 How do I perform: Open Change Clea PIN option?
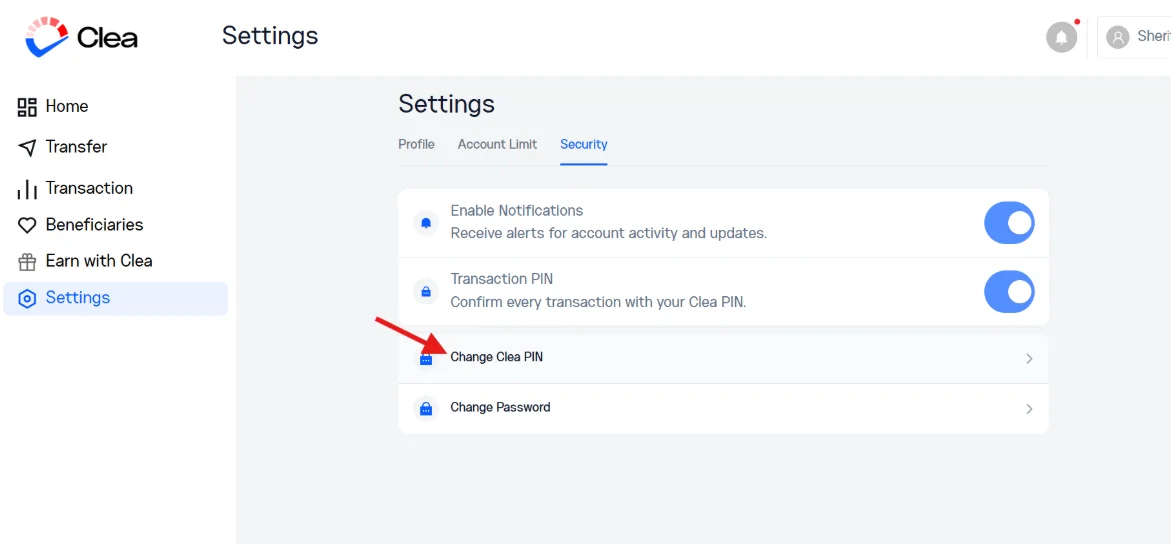click(x=723, y=359)
